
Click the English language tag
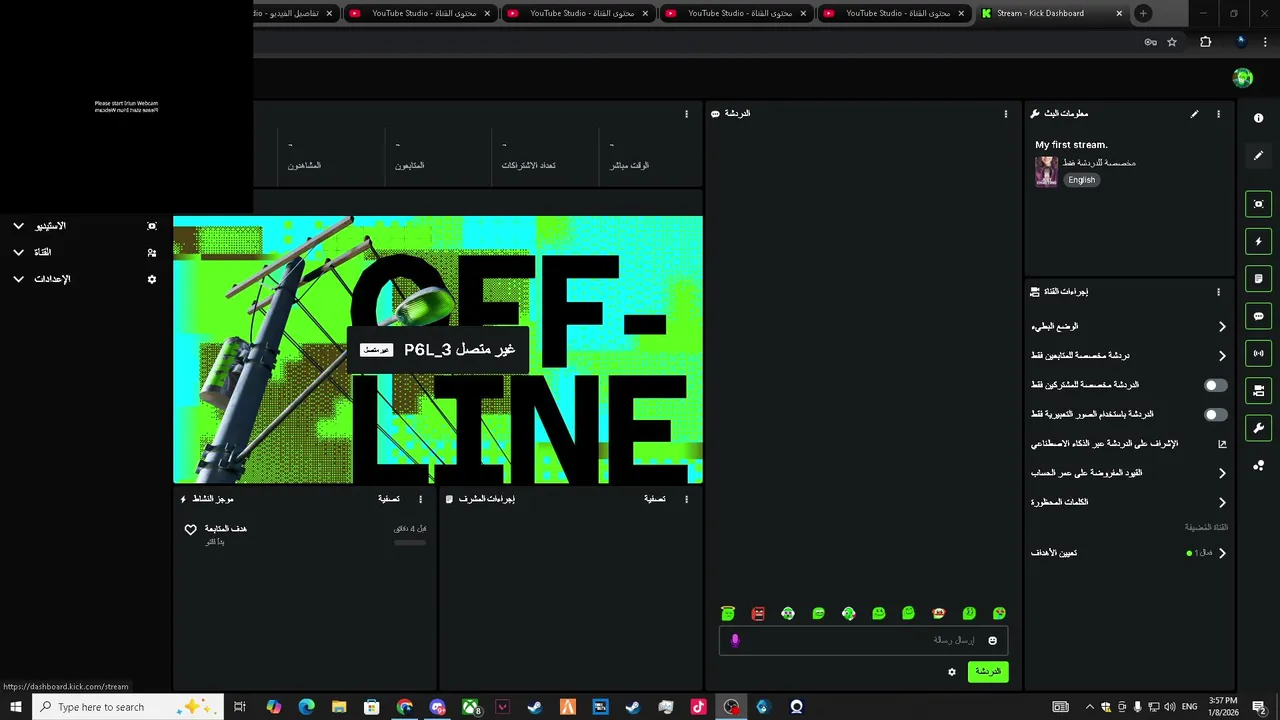coord(1081,180)
